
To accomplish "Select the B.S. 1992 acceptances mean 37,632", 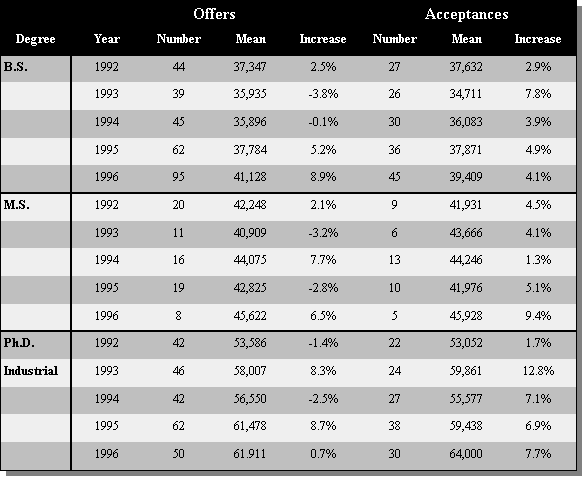I will coord(466,67).
